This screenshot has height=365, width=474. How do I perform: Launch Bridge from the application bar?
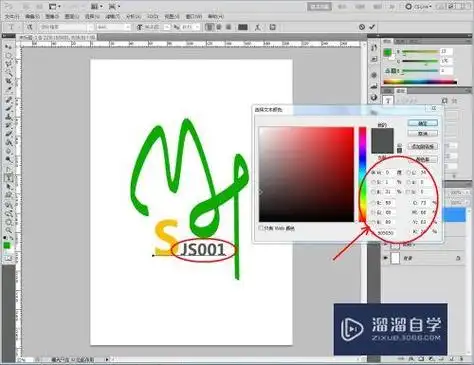point(25,6)
